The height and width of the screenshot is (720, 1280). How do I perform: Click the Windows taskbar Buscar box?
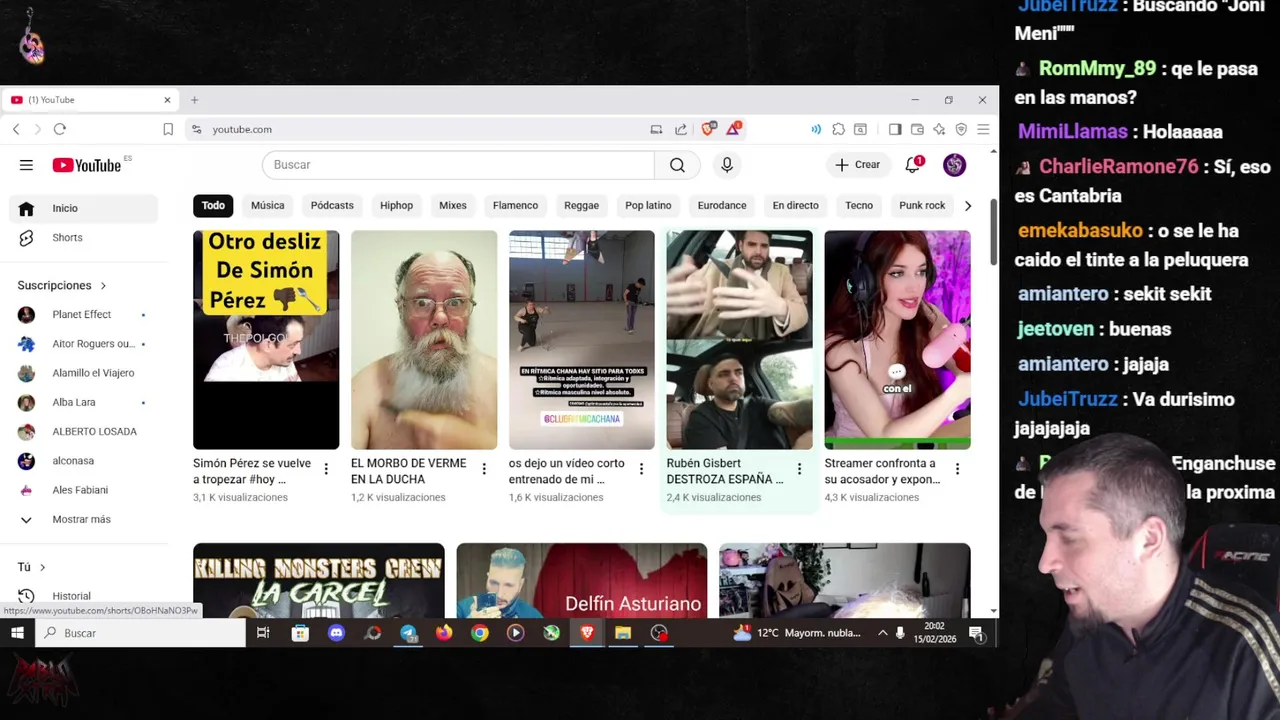tap(140, 633)
